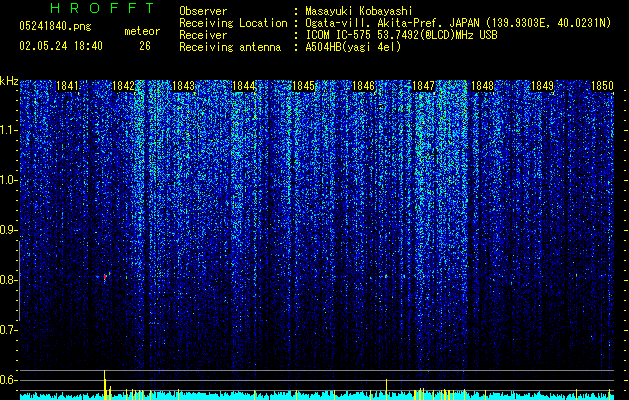Click the observer name Masayuki Kobayashi
Screen dimensions: 629x400
(x=359, y=11)
